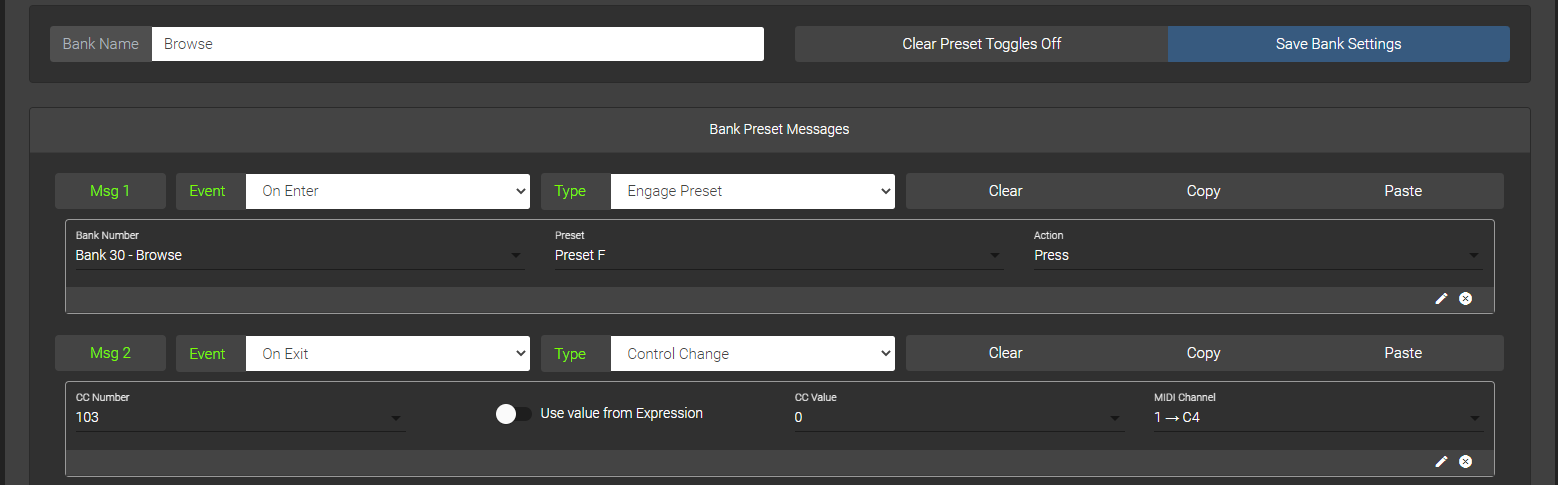1558x485 pixels.
Task: Click the circled X icon in Msg 1
Action: [1465, 299]
